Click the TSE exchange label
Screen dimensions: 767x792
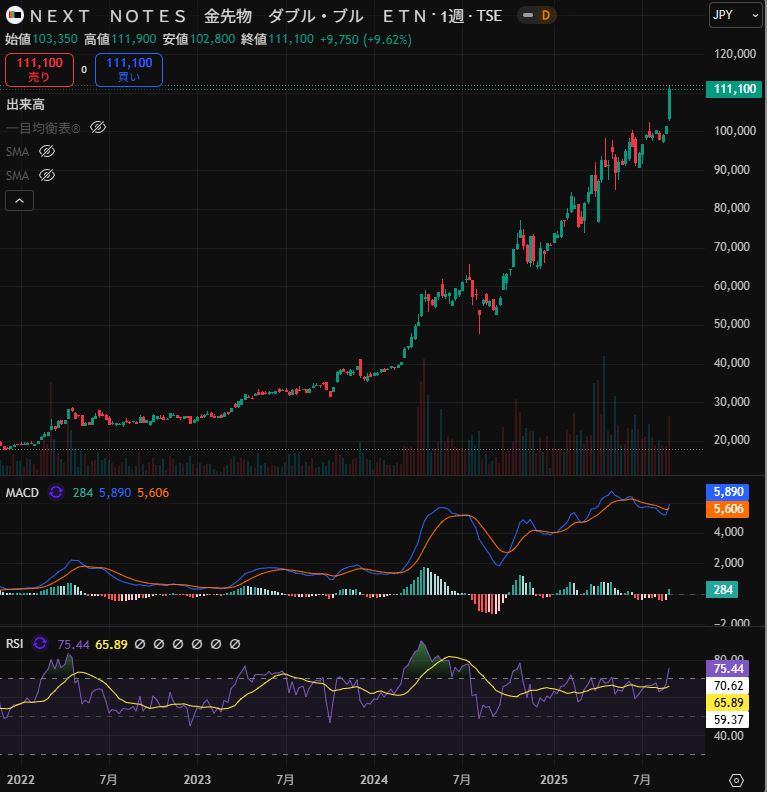click(x=489, y=16)
